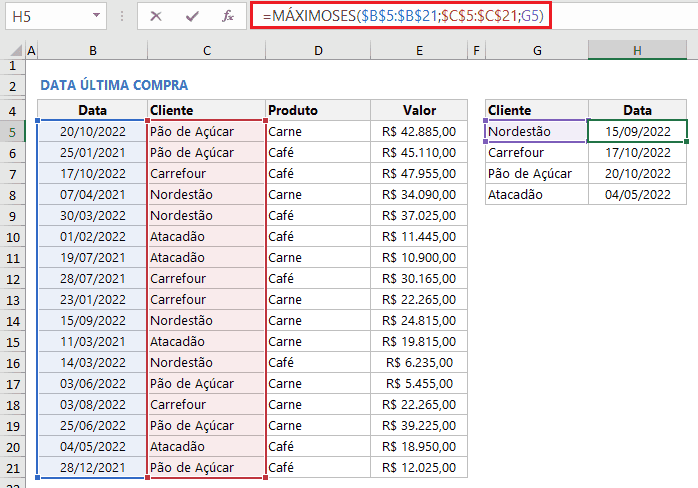Open the Insert Function fx dialog
The height and width of the screenshot is (488, 698).
pyautogui.click(x=228, y=16)
